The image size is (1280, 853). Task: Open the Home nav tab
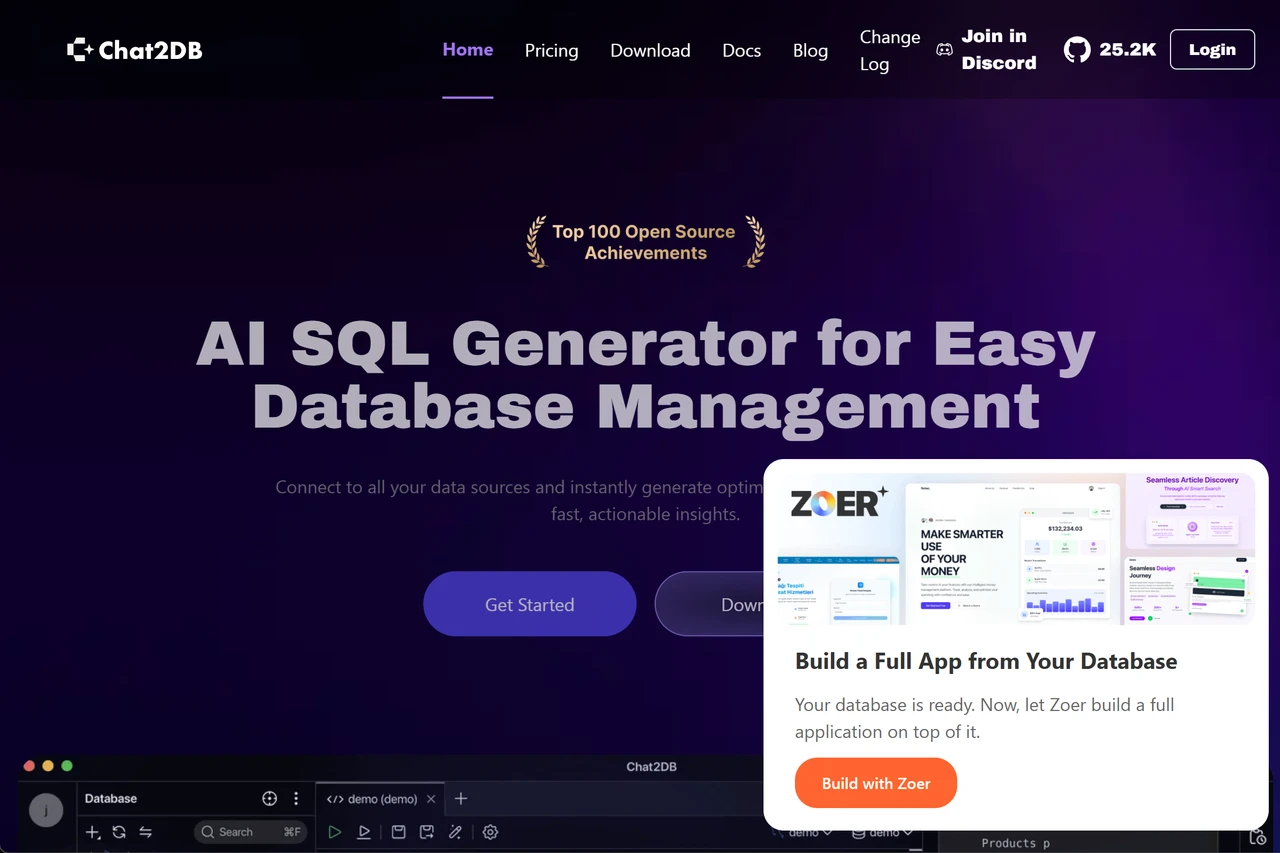click(x=468, y=49)
